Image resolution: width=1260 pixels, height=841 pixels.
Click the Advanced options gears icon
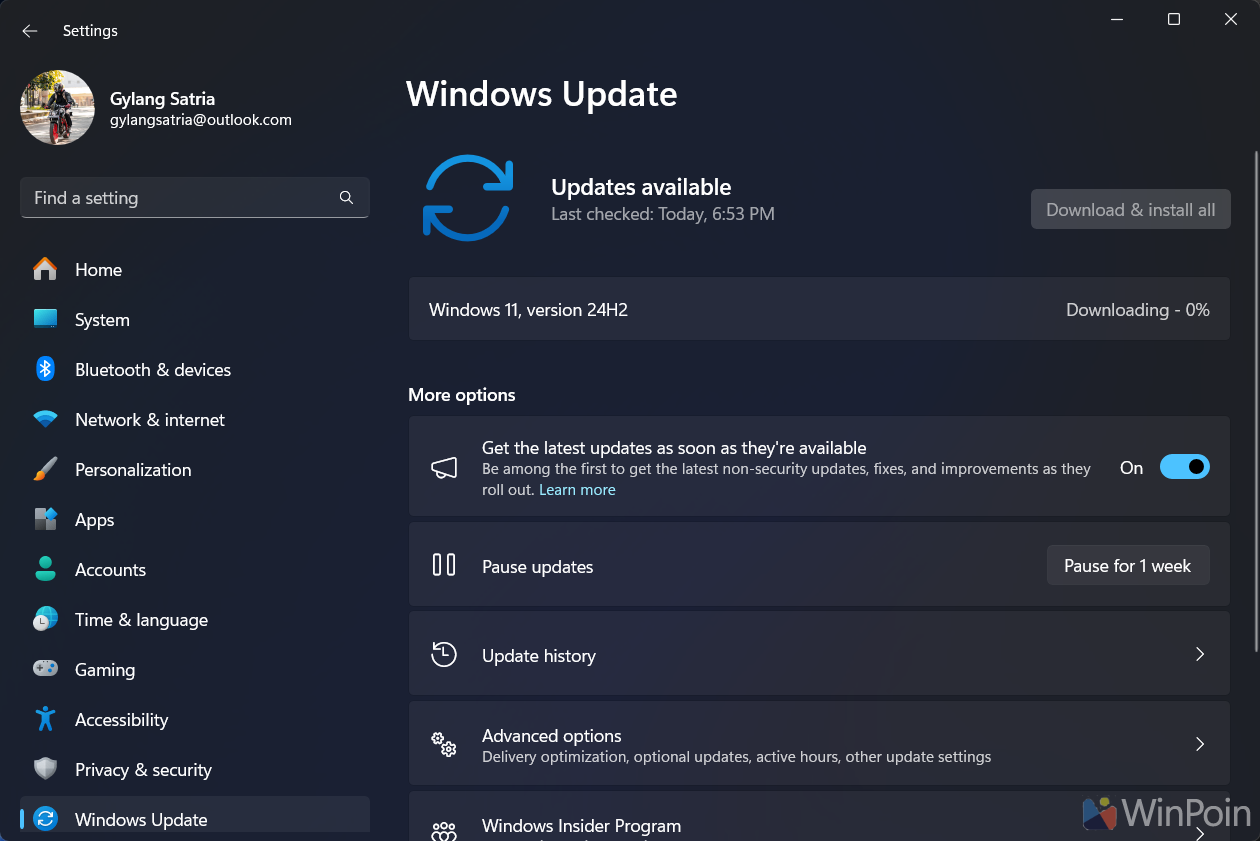click(x=444, y=744)
